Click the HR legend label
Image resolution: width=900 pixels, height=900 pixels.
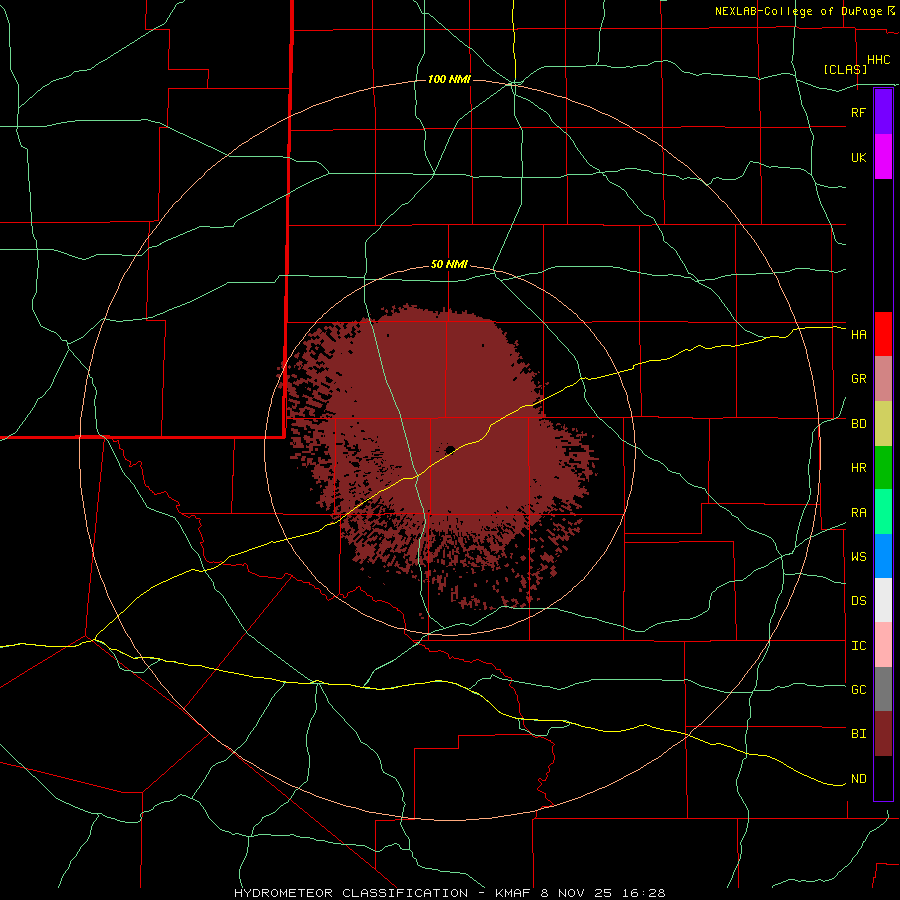point(858,468)
